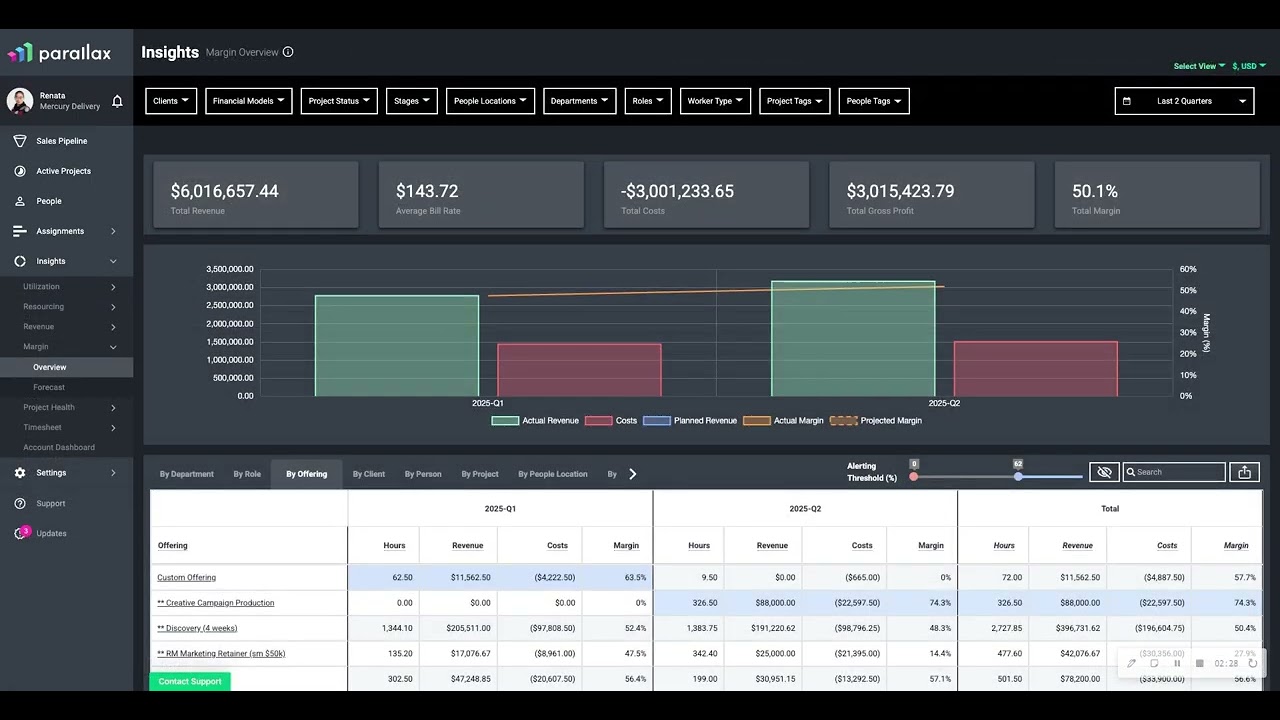The image size is (1280, 720).
Task: Click the export share icon
Action: coord(1245,472)
